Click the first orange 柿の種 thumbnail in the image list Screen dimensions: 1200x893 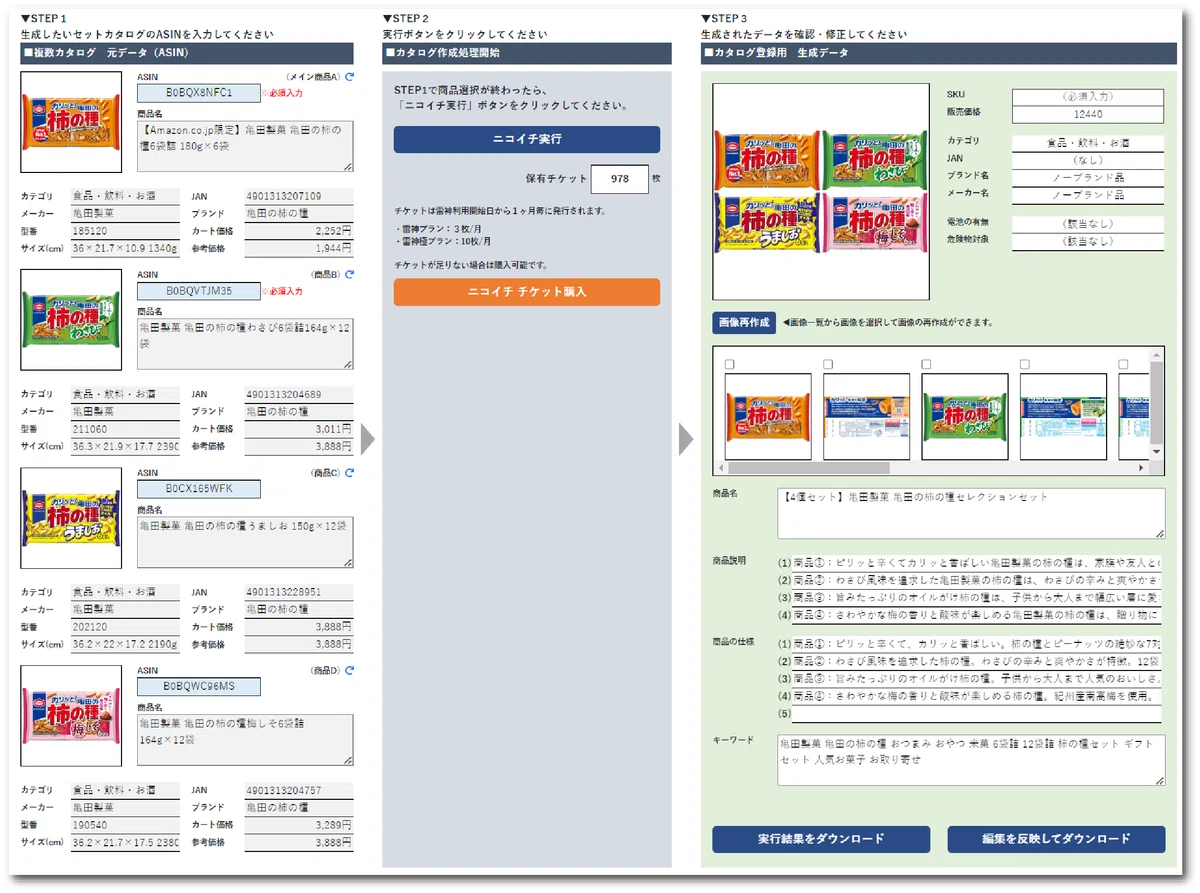pos(768,416)
